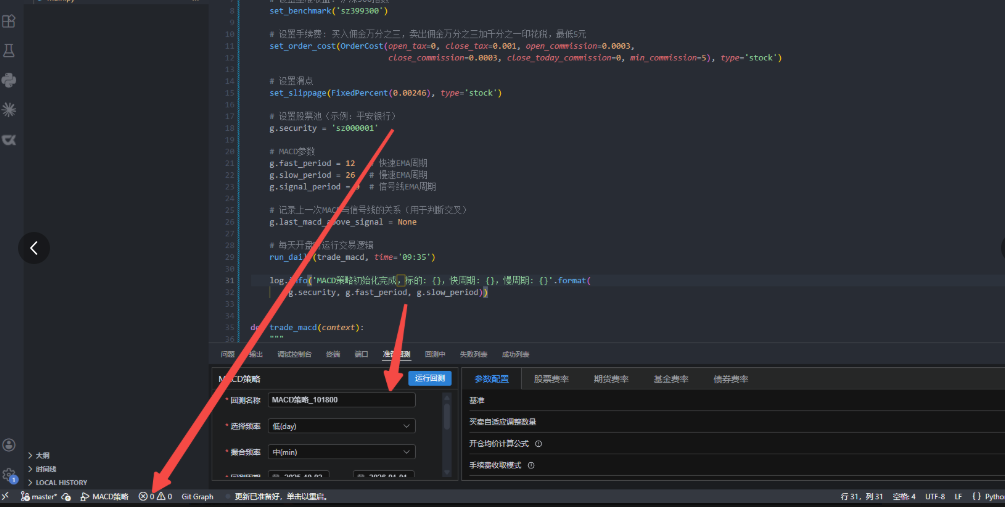Click the master git branch indicator
Image resolution: width=1005 pixels, height=507 pixels.
pos(39,497)
